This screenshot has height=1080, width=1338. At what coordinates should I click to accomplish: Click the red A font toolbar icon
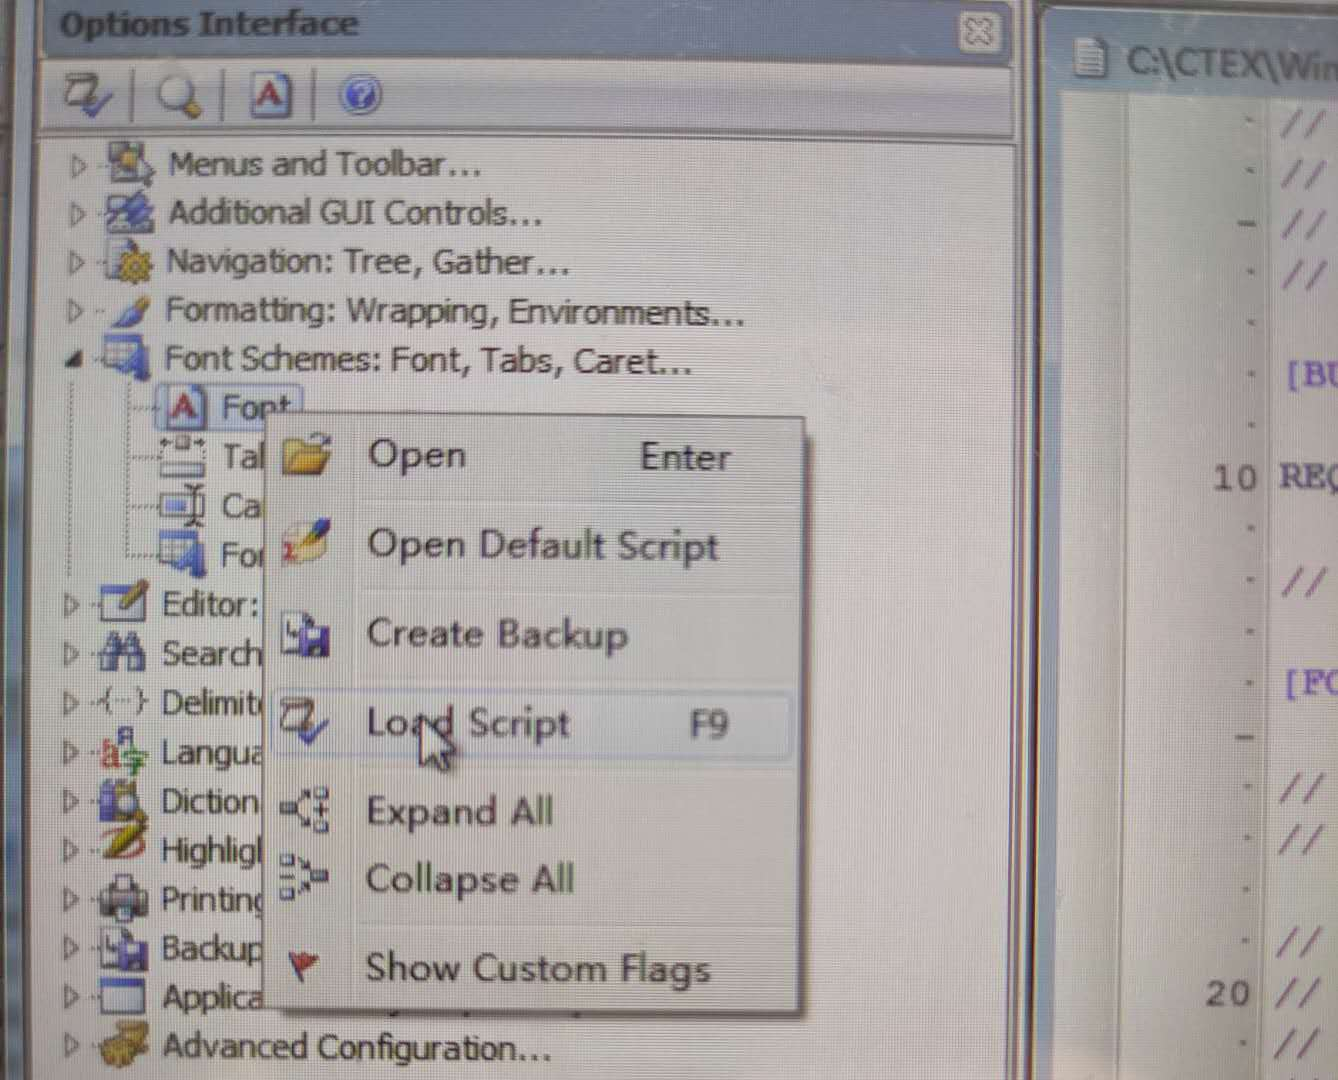click(x=269, y=96)
